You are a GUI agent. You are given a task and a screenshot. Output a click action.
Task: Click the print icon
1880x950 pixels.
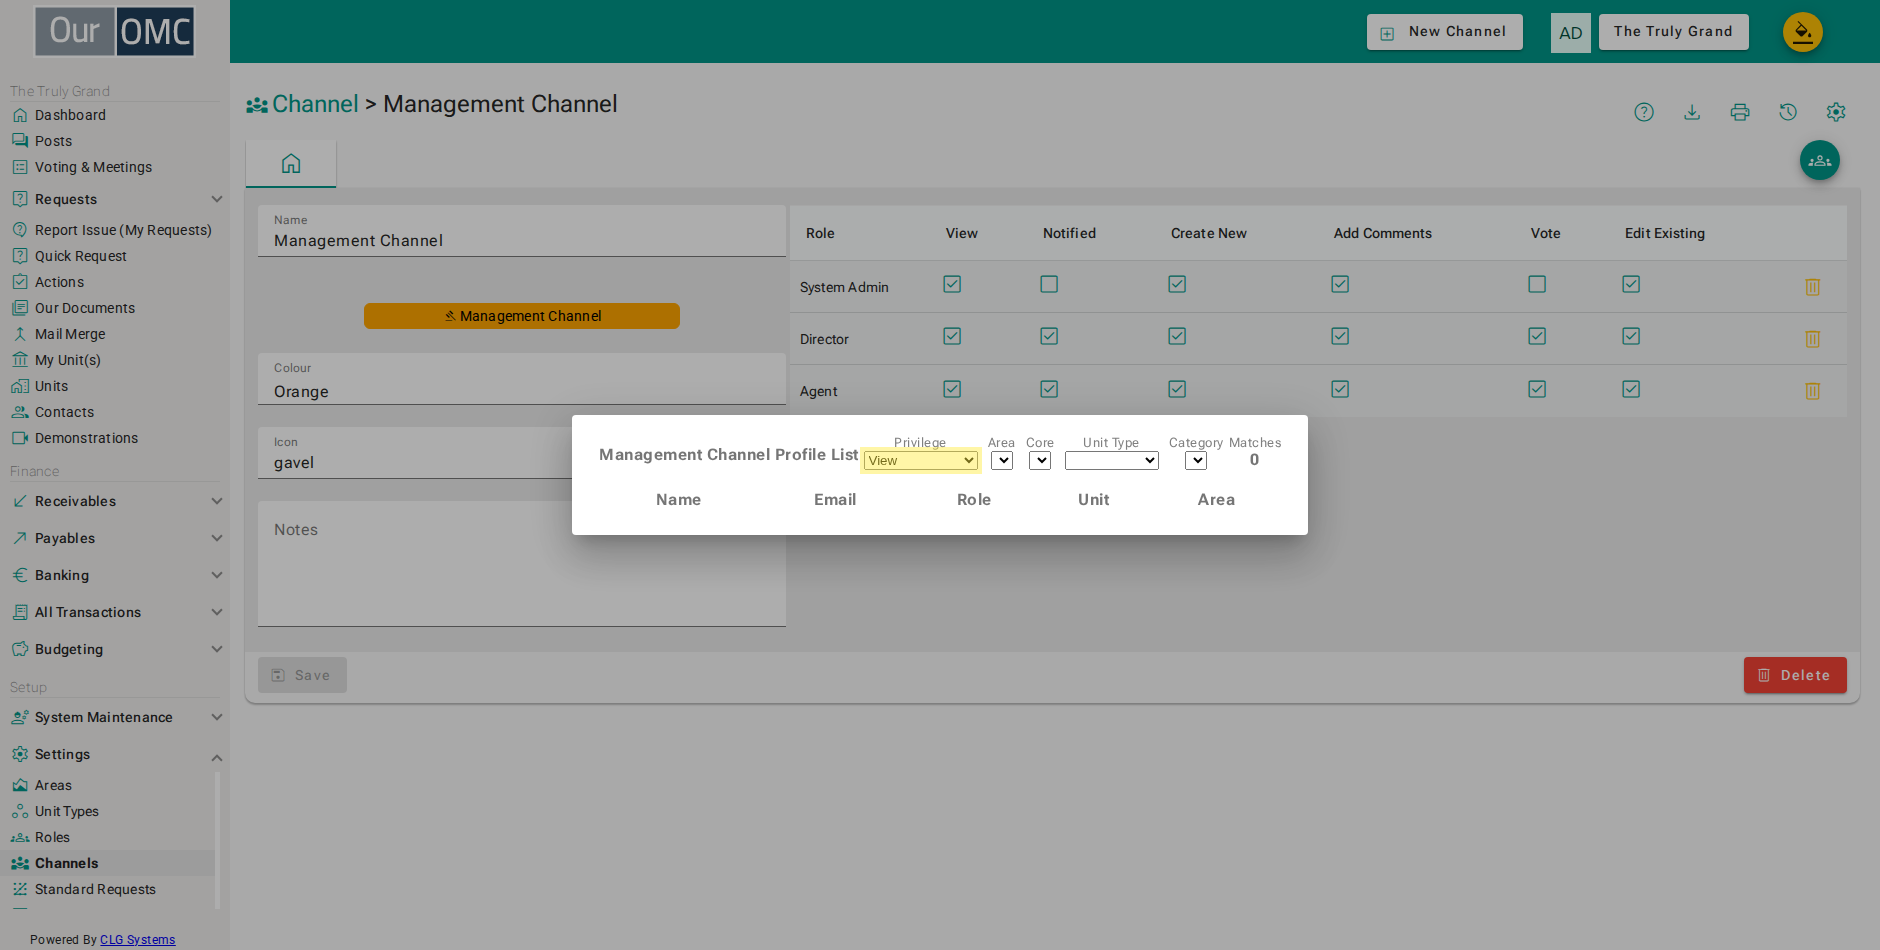click(1740, 112)
